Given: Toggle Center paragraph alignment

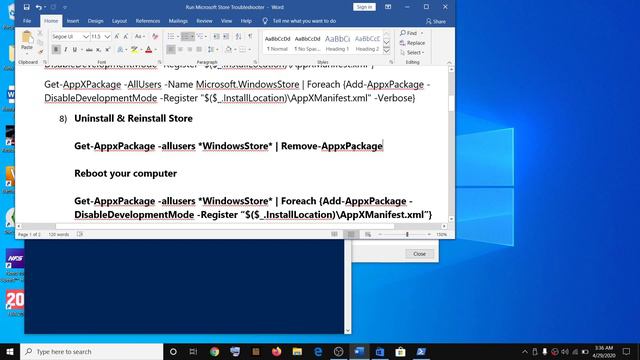Looking at the screenshot, I should 180,49.
